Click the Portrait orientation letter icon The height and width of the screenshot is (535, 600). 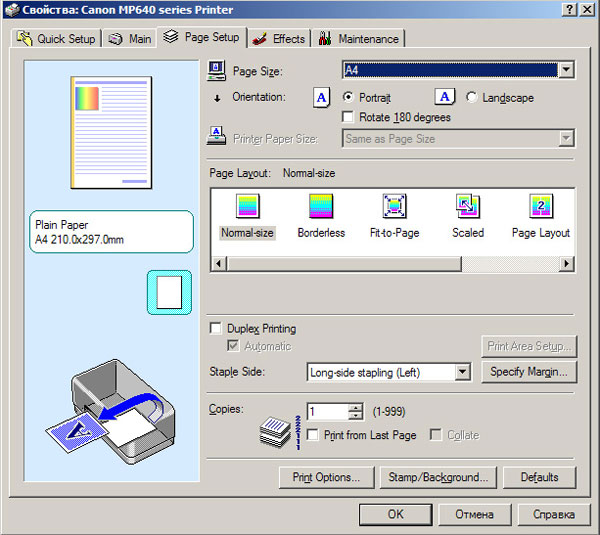coord(321,98)
